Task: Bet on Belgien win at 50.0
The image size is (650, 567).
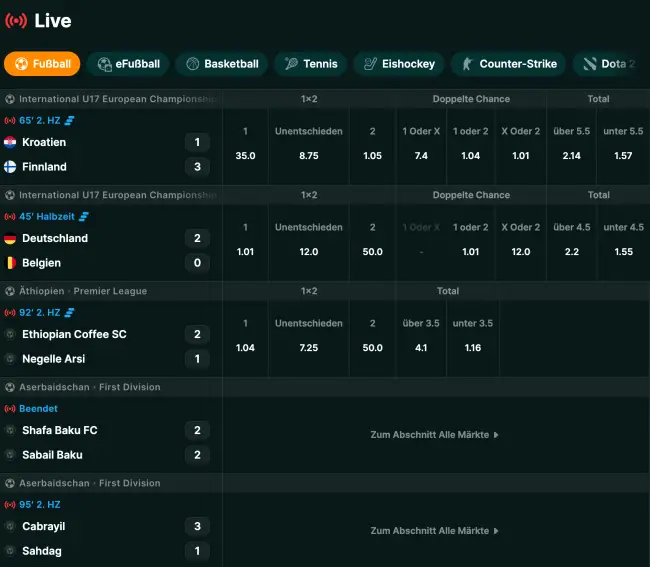Action: 373,243
